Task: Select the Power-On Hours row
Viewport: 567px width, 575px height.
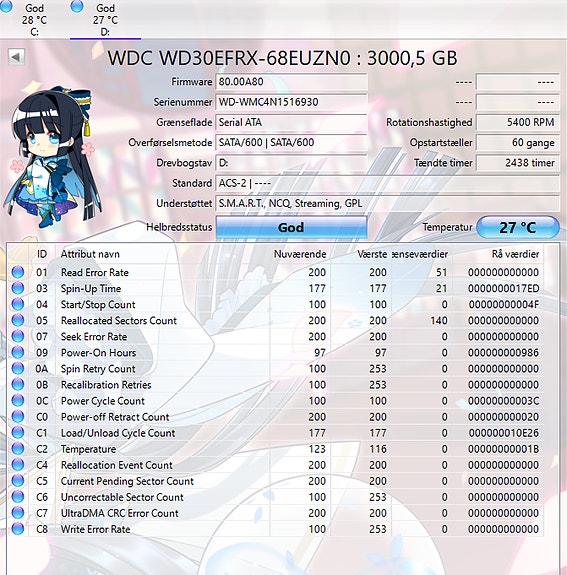Action: tap(275, 352)
